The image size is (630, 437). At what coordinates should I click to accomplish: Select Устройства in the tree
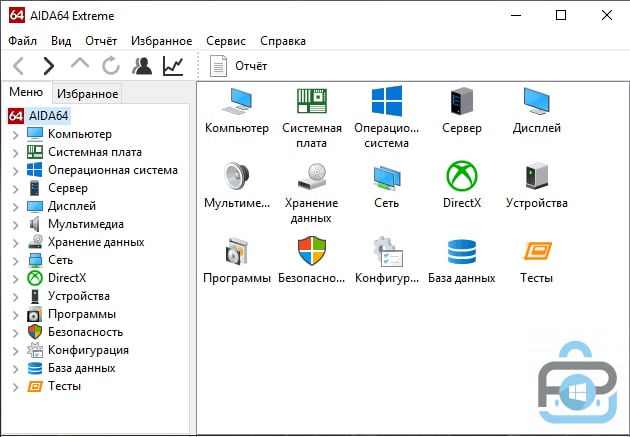pos(79,296)
